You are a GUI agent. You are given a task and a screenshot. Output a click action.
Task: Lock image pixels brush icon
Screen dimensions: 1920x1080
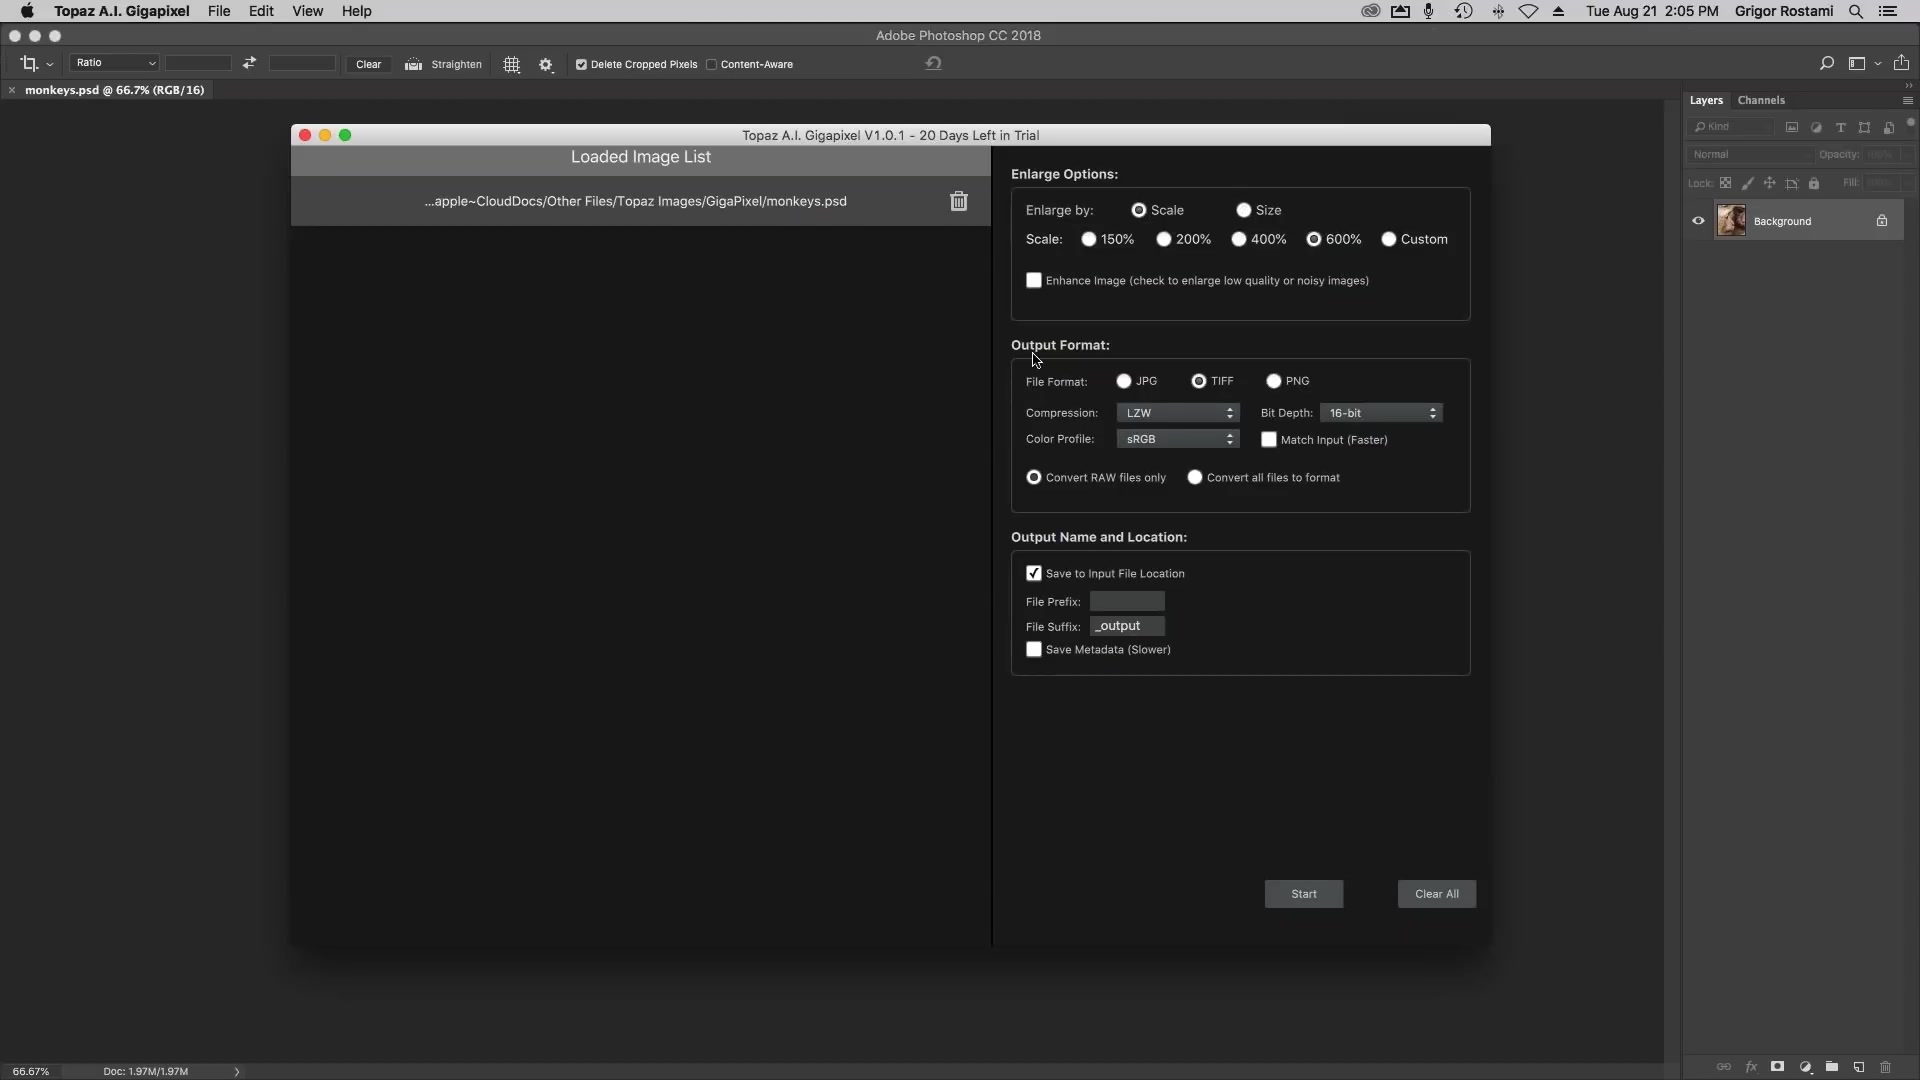(x=1747, y=183)
